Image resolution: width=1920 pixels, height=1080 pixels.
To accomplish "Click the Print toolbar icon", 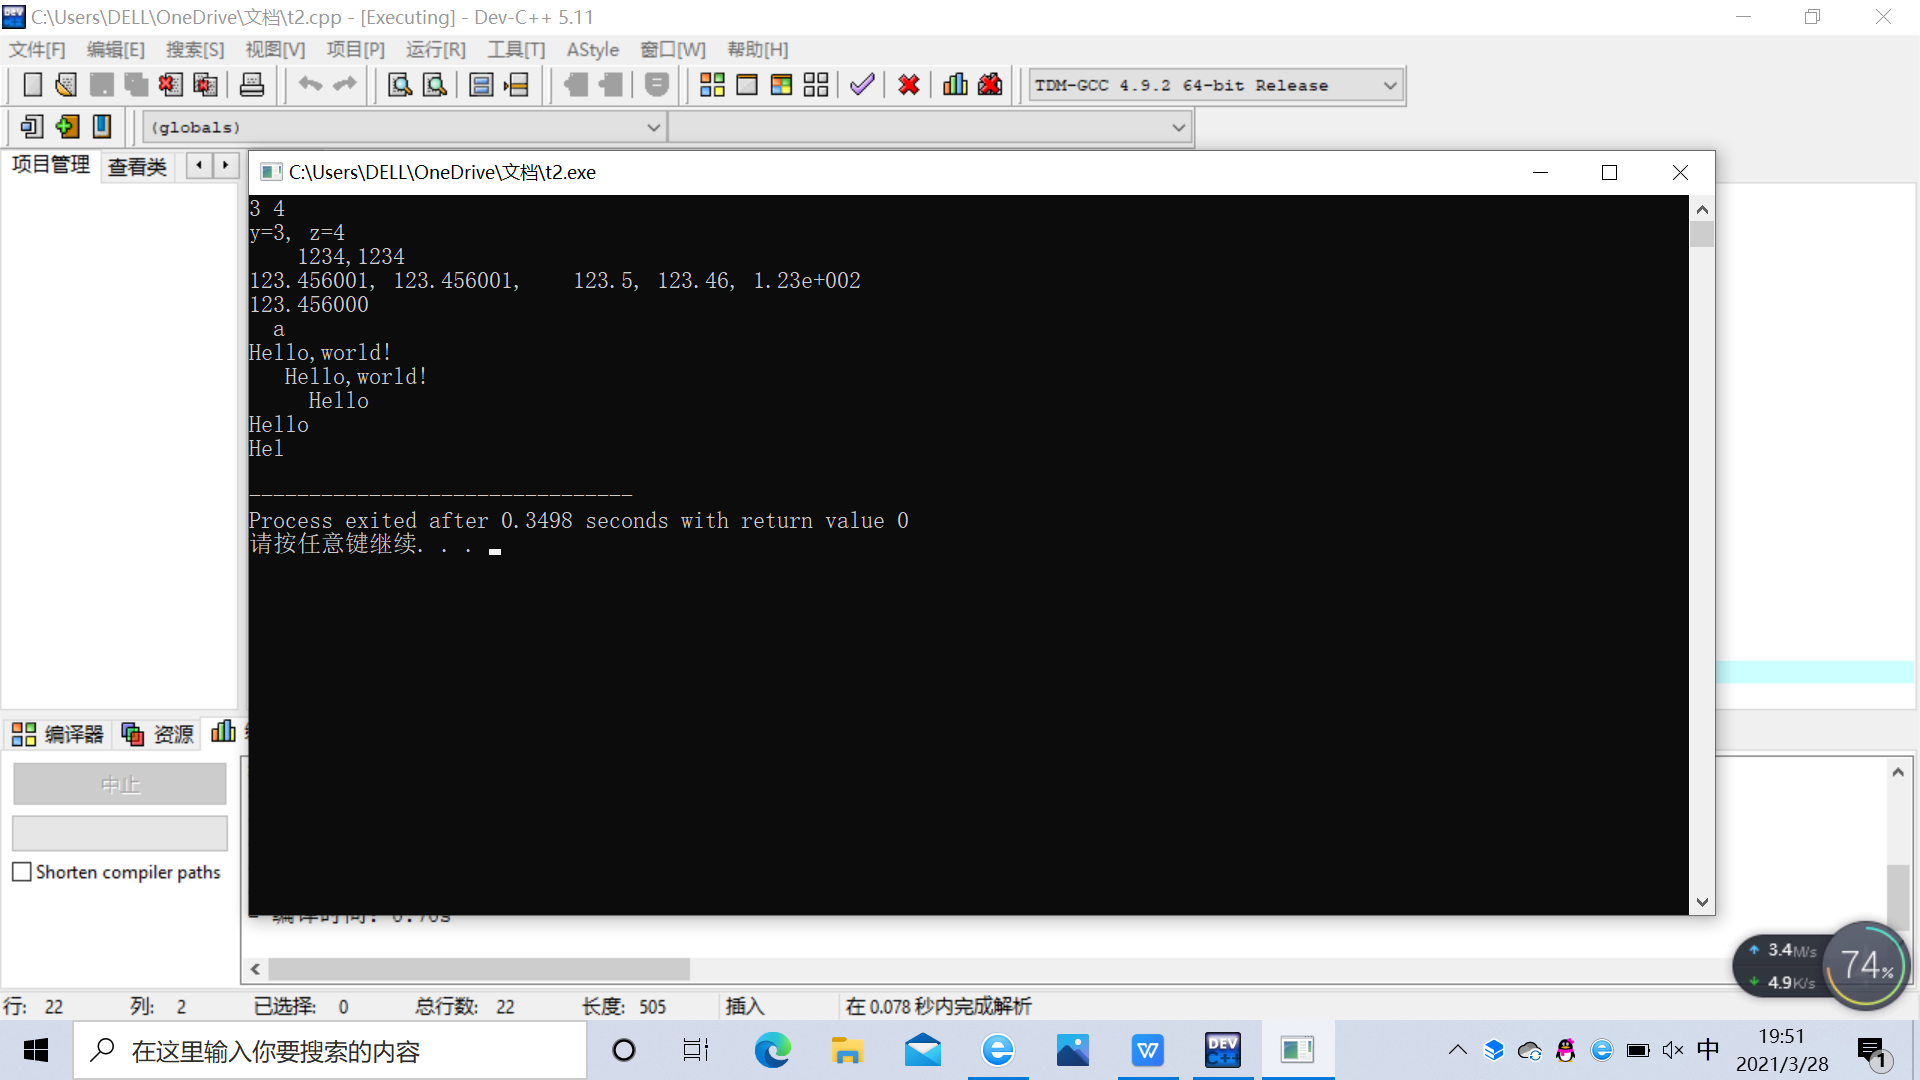I will coord(252,85).
